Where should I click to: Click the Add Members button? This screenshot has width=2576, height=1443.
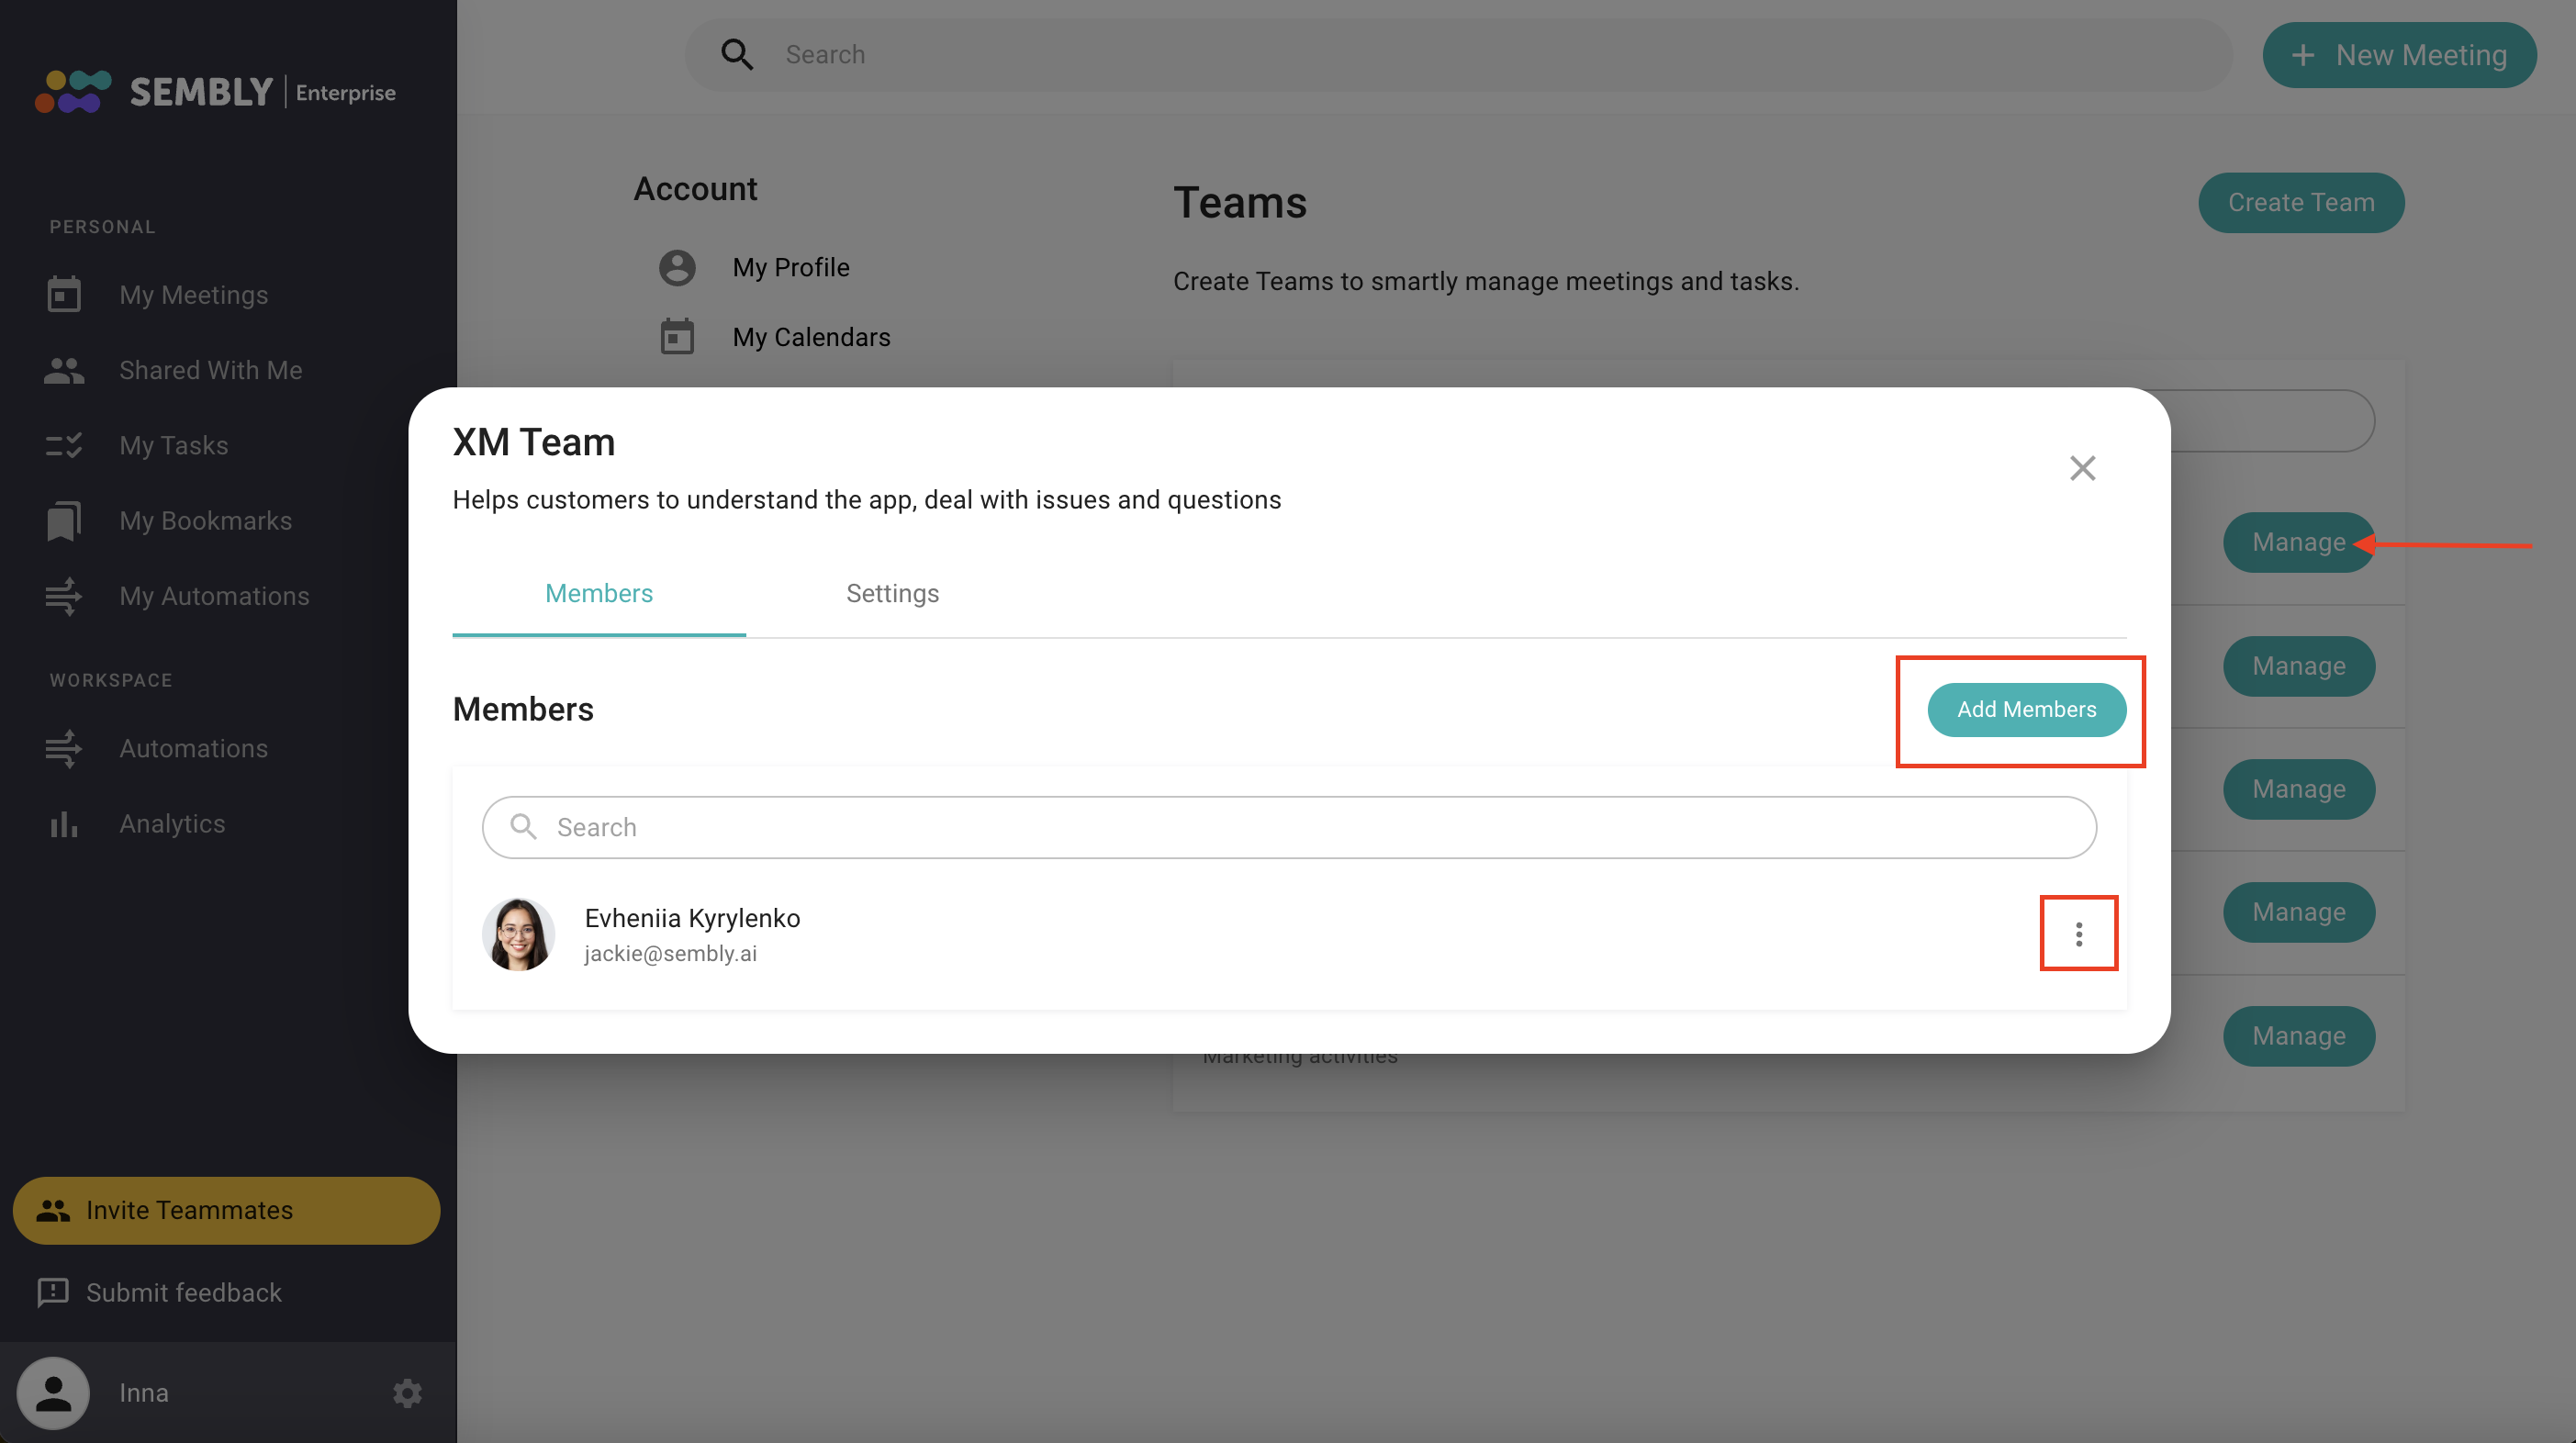(x=2025, y=709)
